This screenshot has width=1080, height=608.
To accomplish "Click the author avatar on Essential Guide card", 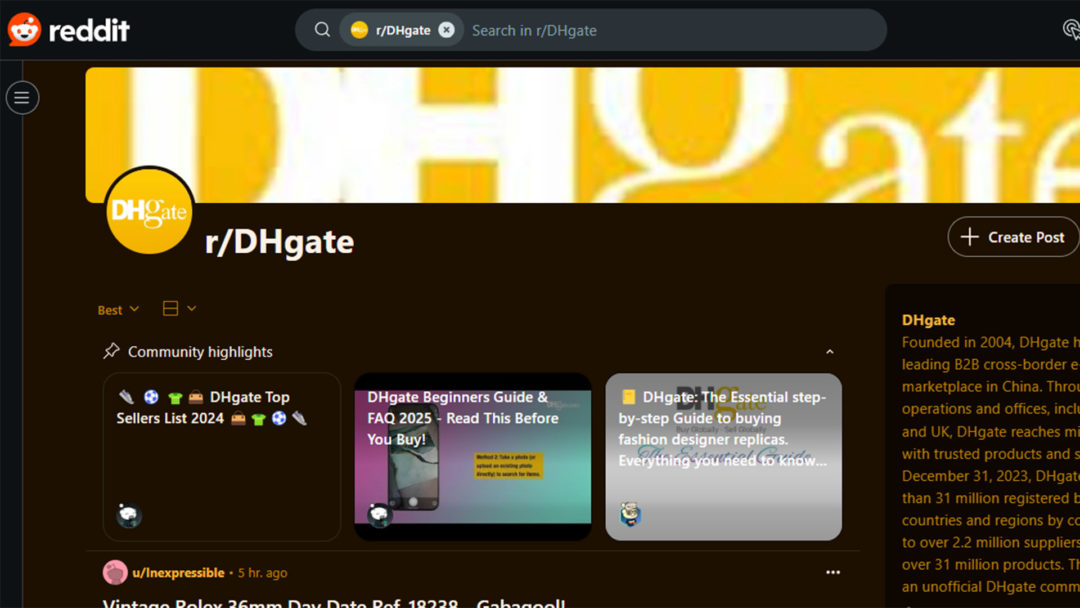I will point(630,515).
